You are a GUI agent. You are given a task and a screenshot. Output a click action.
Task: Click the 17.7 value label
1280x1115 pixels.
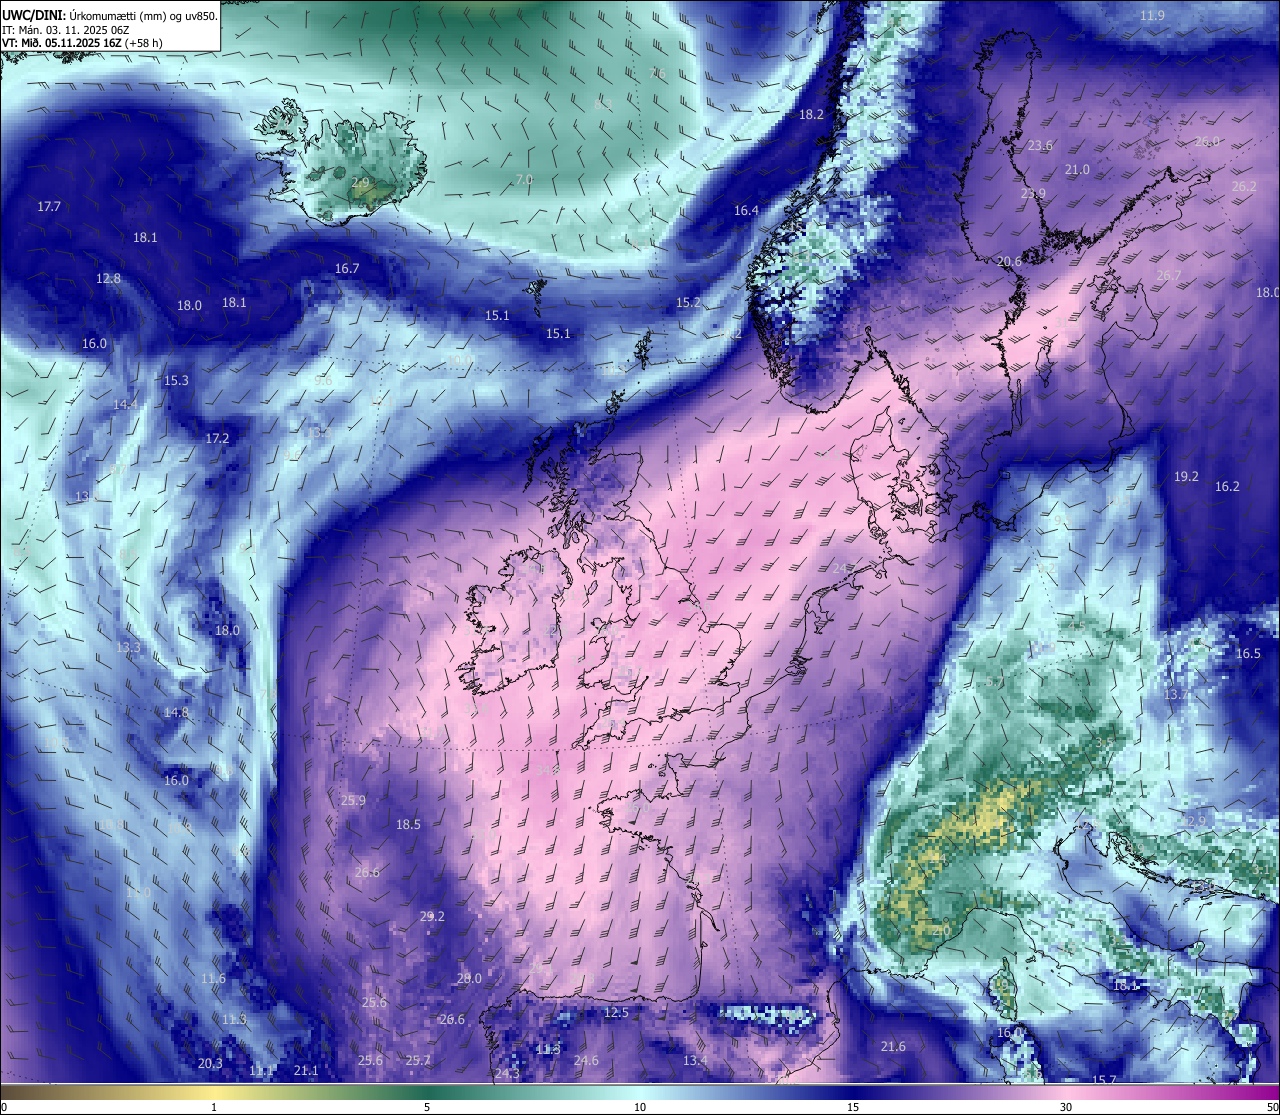coord(49,207)
